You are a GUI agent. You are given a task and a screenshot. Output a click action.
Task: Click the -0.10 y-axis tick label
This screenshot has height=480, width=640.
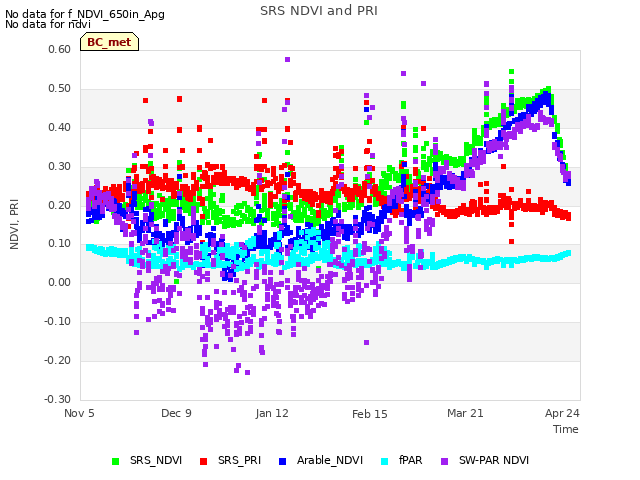point(58,322)
